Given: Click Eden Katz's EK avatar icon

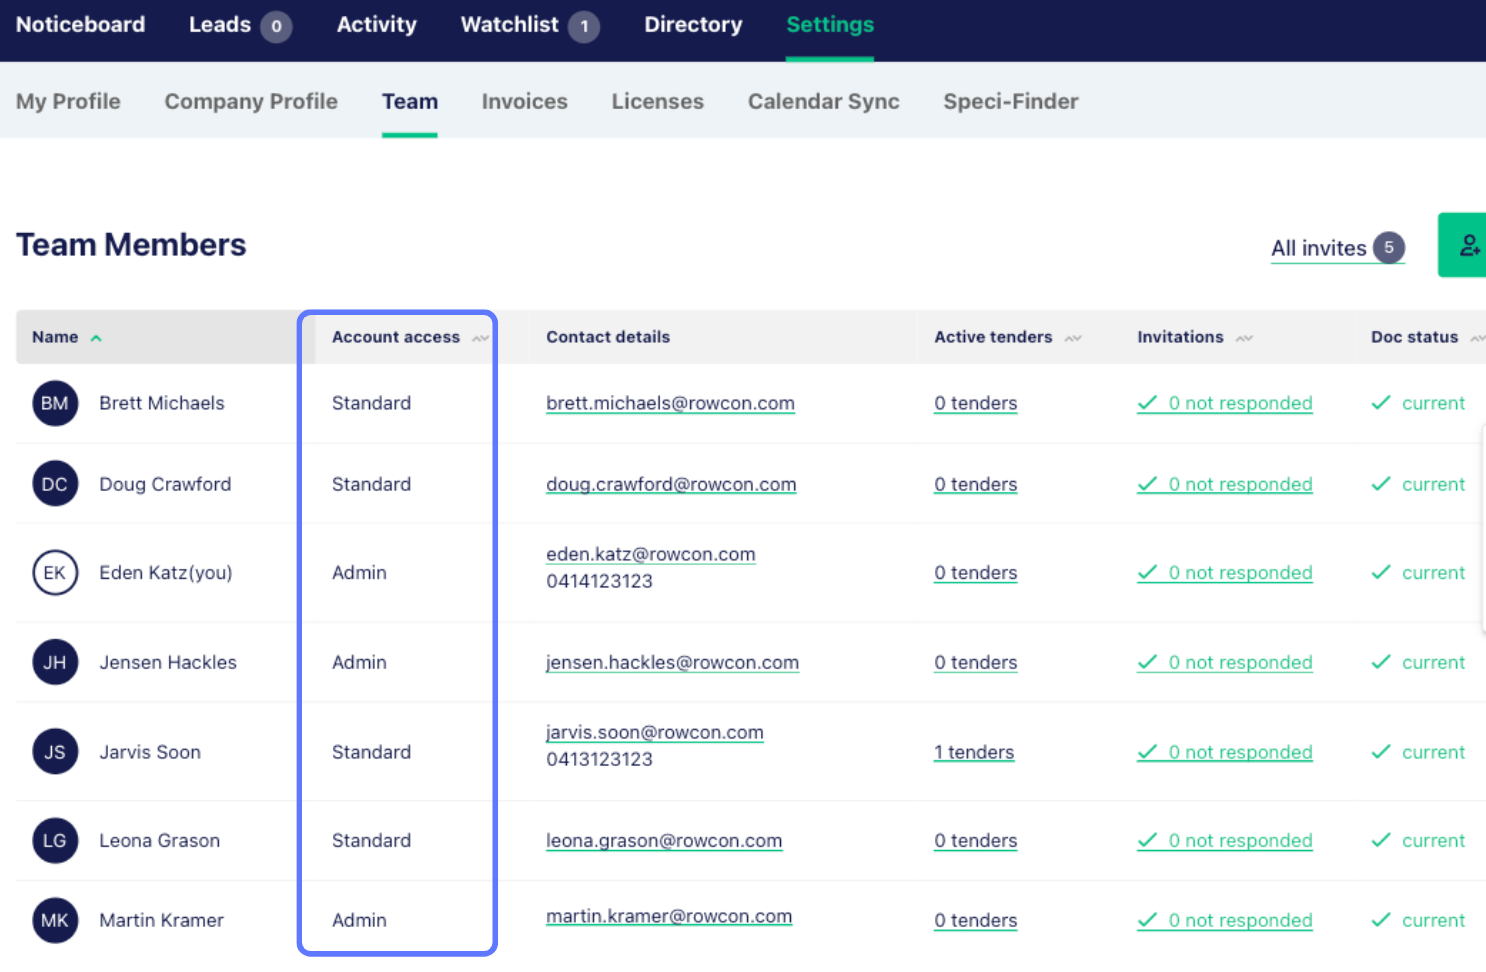Looking at the screenshot, I should point(55,573).
